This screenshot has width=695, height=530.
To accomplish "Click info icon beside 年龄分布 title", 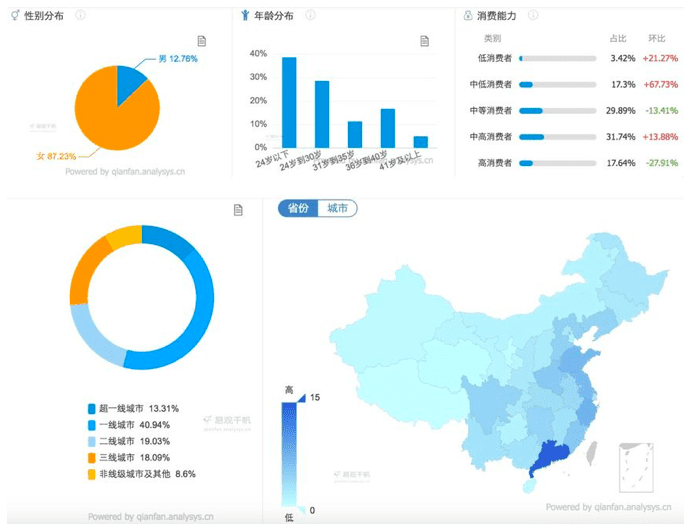I will tap(310, 16).
